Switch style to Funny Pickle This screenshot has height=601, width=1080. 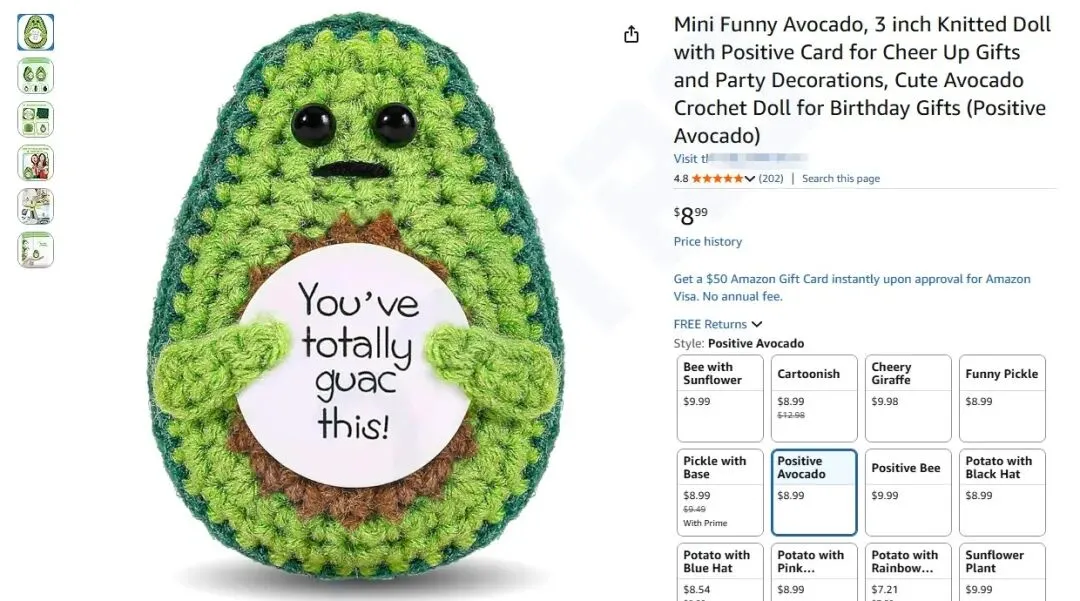1001,398
